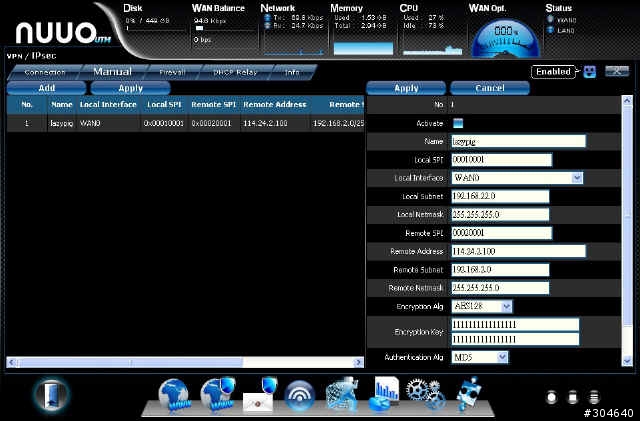Click the Remote SPI column header
The width and height of the screenshot is (640, 421).
[214, 105]
